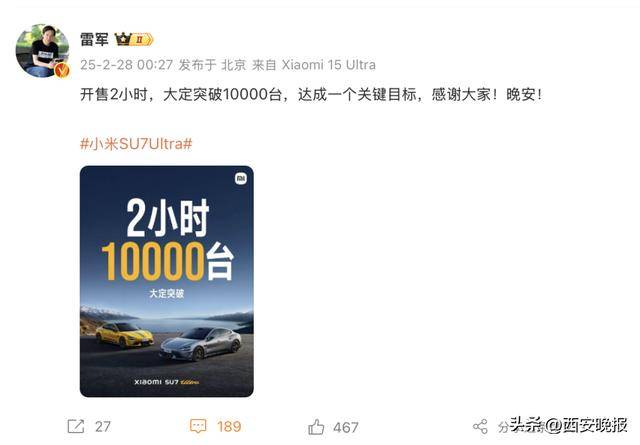640x445 pixels.
Task: Click the share nodes icon
Action: [x=480, y=427]
